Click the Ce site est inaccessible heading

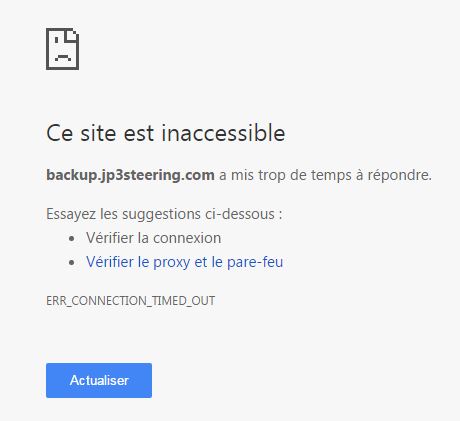point(166,133)
